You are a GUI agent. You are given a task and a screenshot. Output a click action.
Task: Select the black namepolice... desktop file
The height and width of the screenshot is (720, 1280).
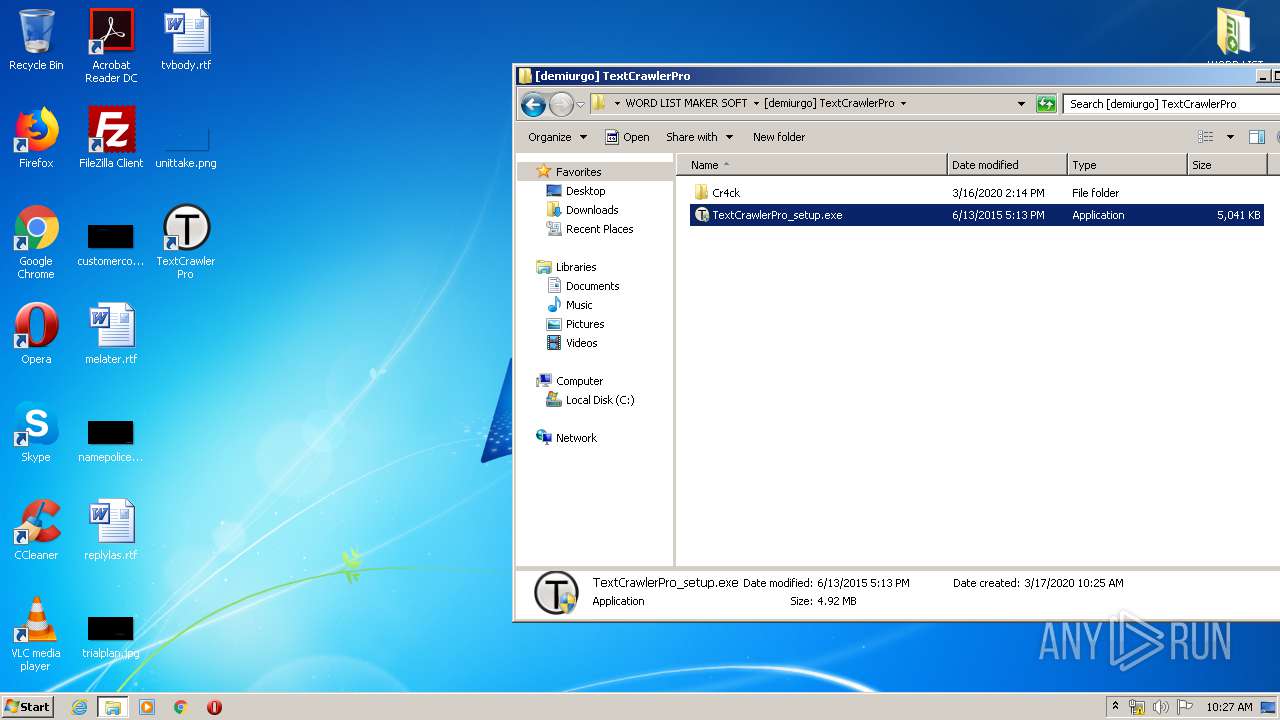point(111,440)
